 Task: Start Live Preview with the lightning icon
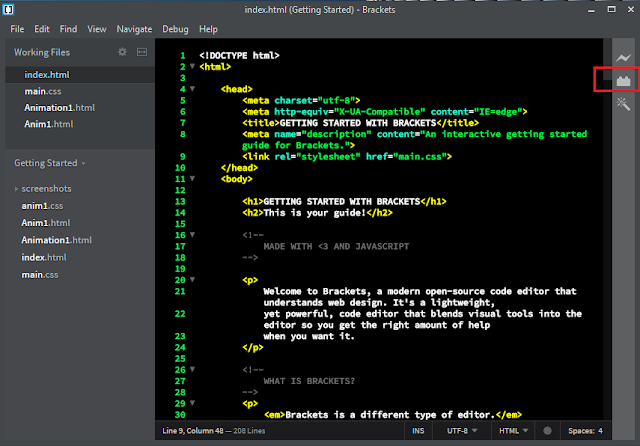click(x=623, y=58)
